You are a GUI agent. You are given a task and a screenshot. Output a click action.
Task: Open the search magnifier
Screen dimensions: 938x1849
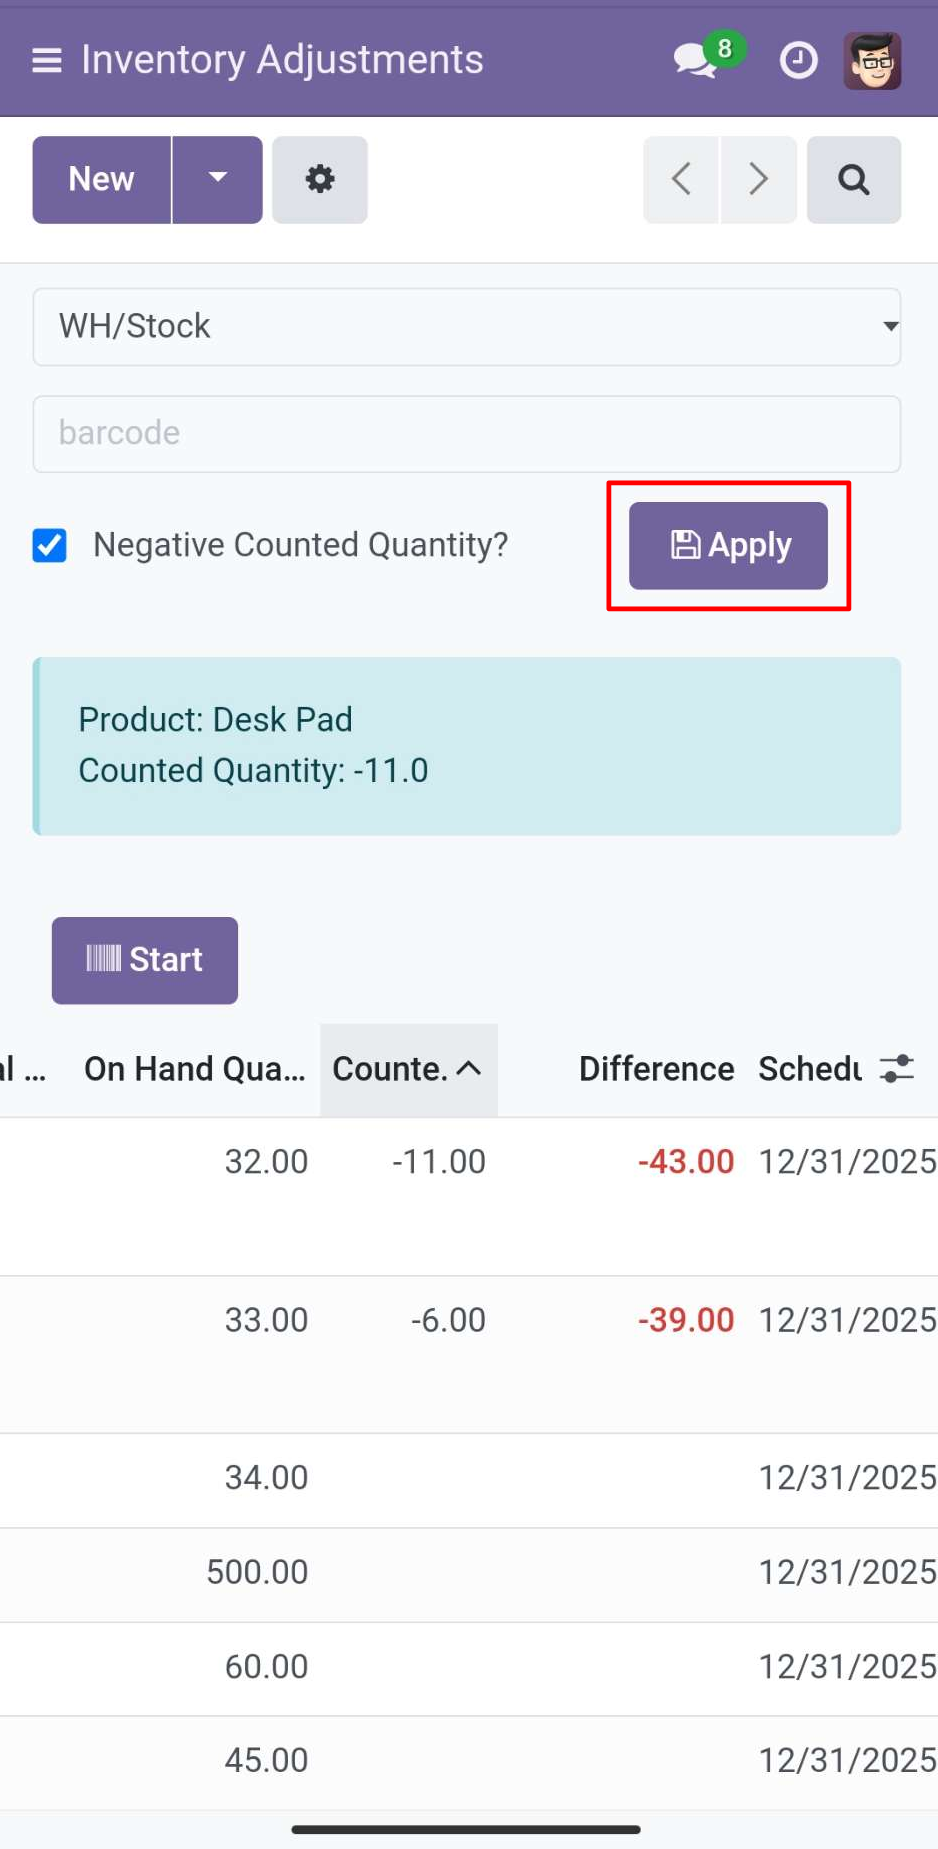point(853,180)
